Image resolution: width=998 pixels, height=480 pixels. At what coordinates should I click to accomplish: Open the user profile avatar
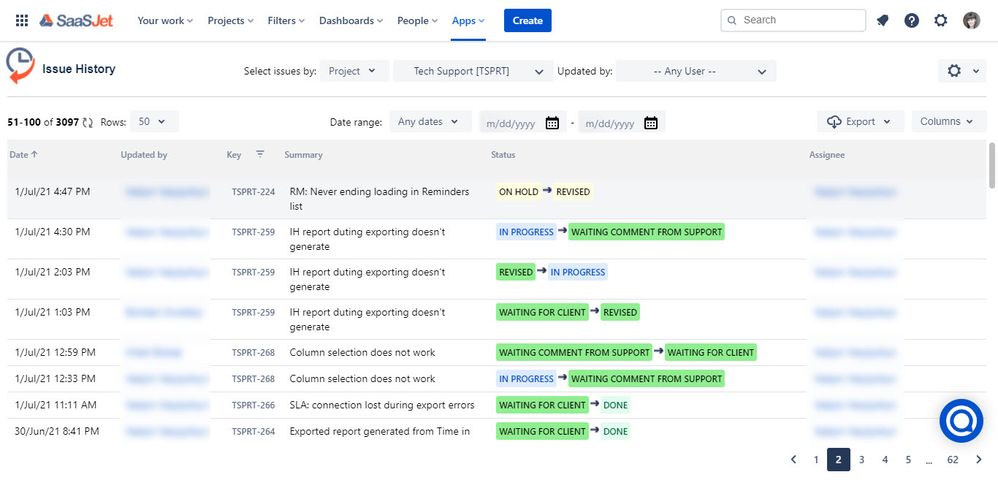(x=971, y=20)
